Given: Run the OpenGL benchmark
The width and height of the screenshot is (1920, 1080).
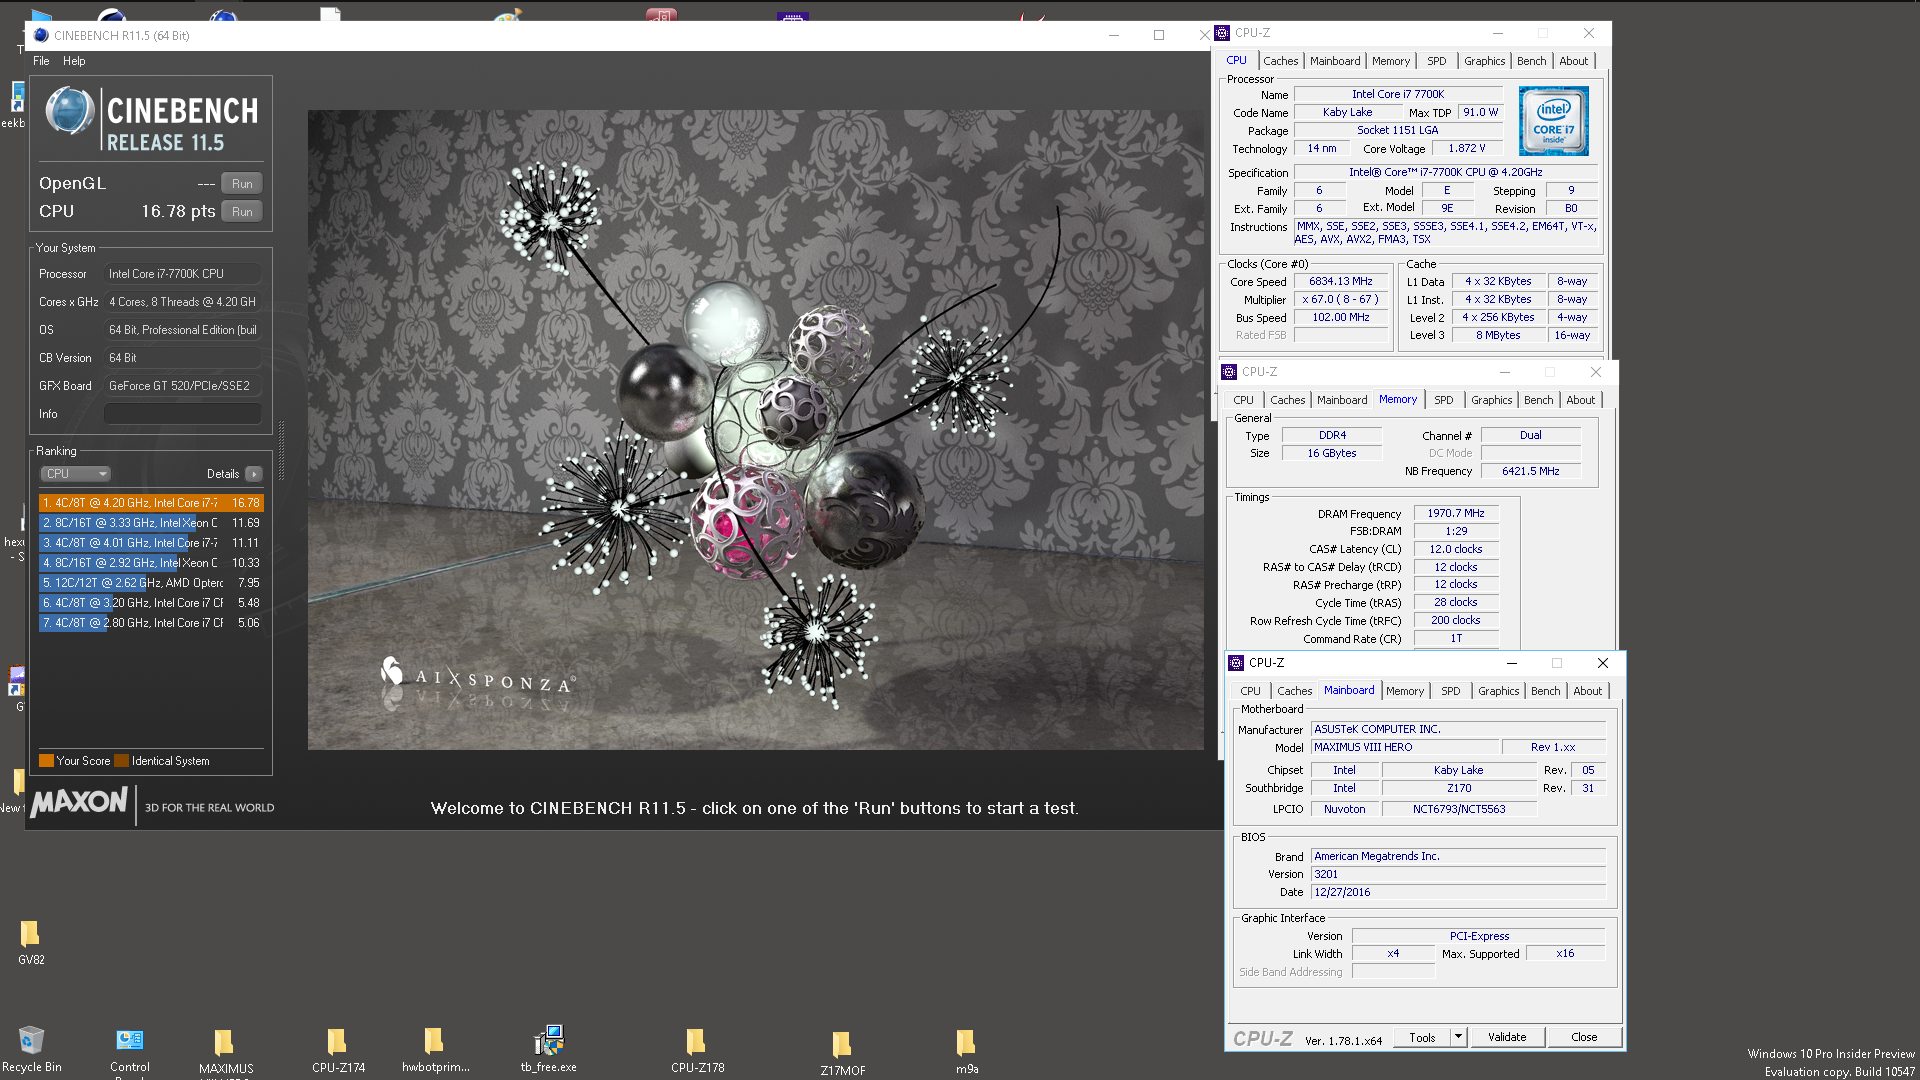Looking at the screenshot, I should click(x=242, y=184).
